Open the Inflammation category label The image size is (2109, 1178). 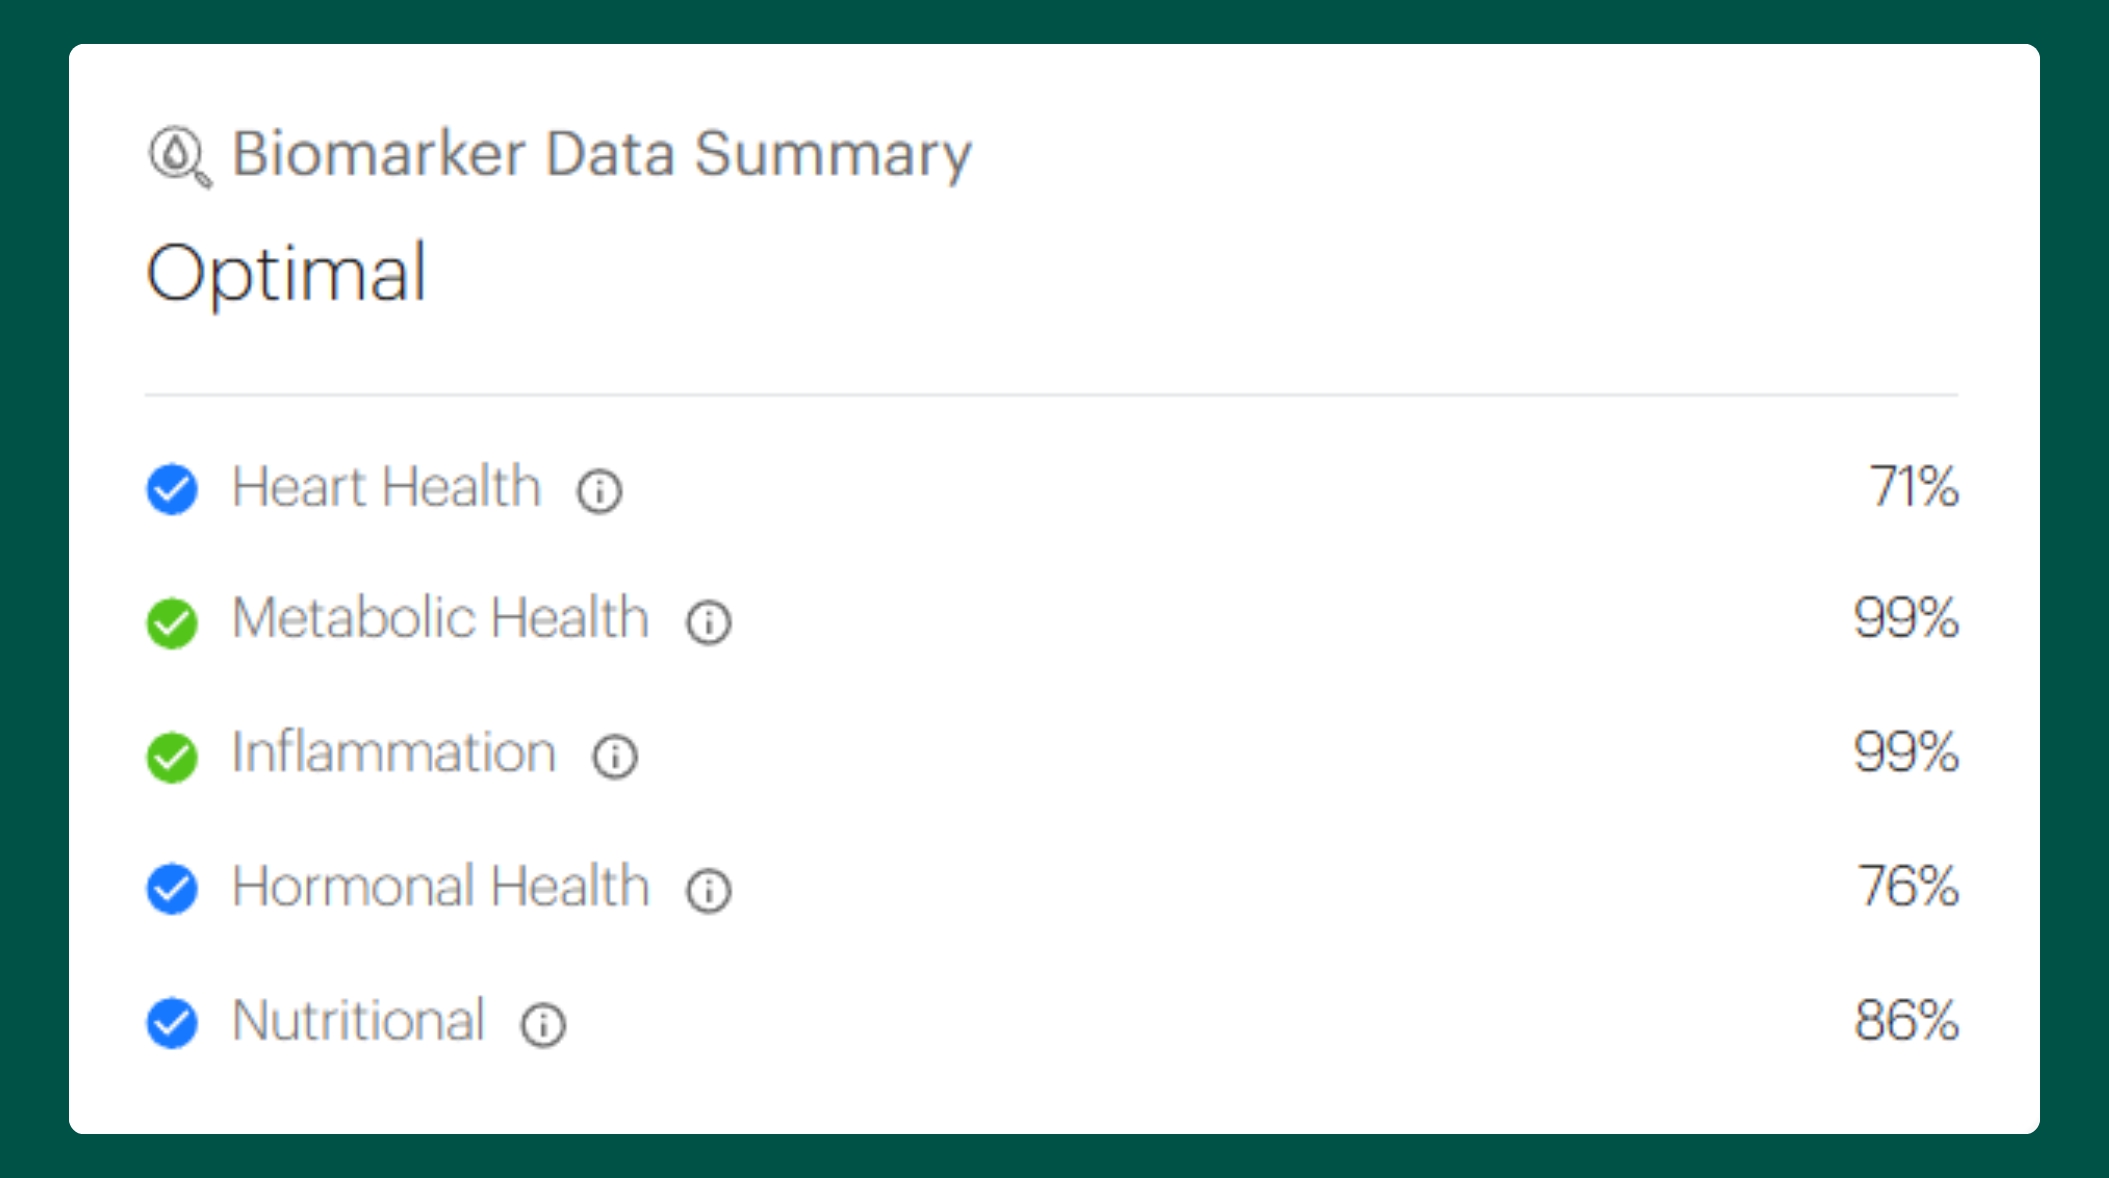point(393,752)
